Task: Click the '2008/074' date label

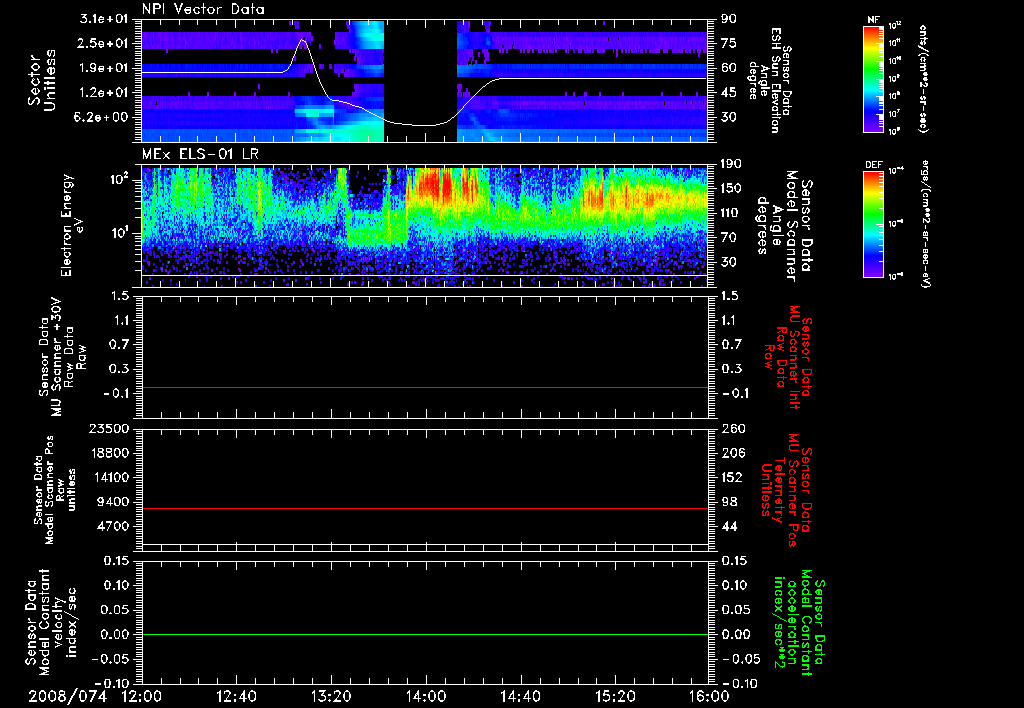Action: point(67,697)
